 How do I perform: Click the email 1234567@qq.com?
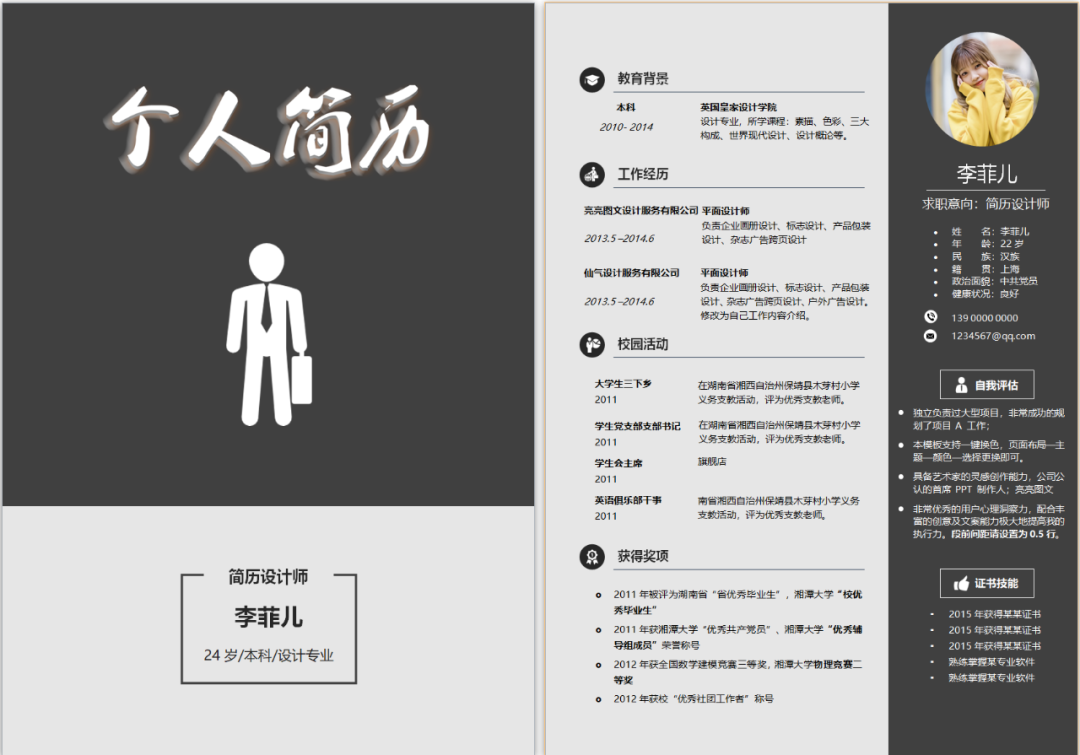[993, 336]
